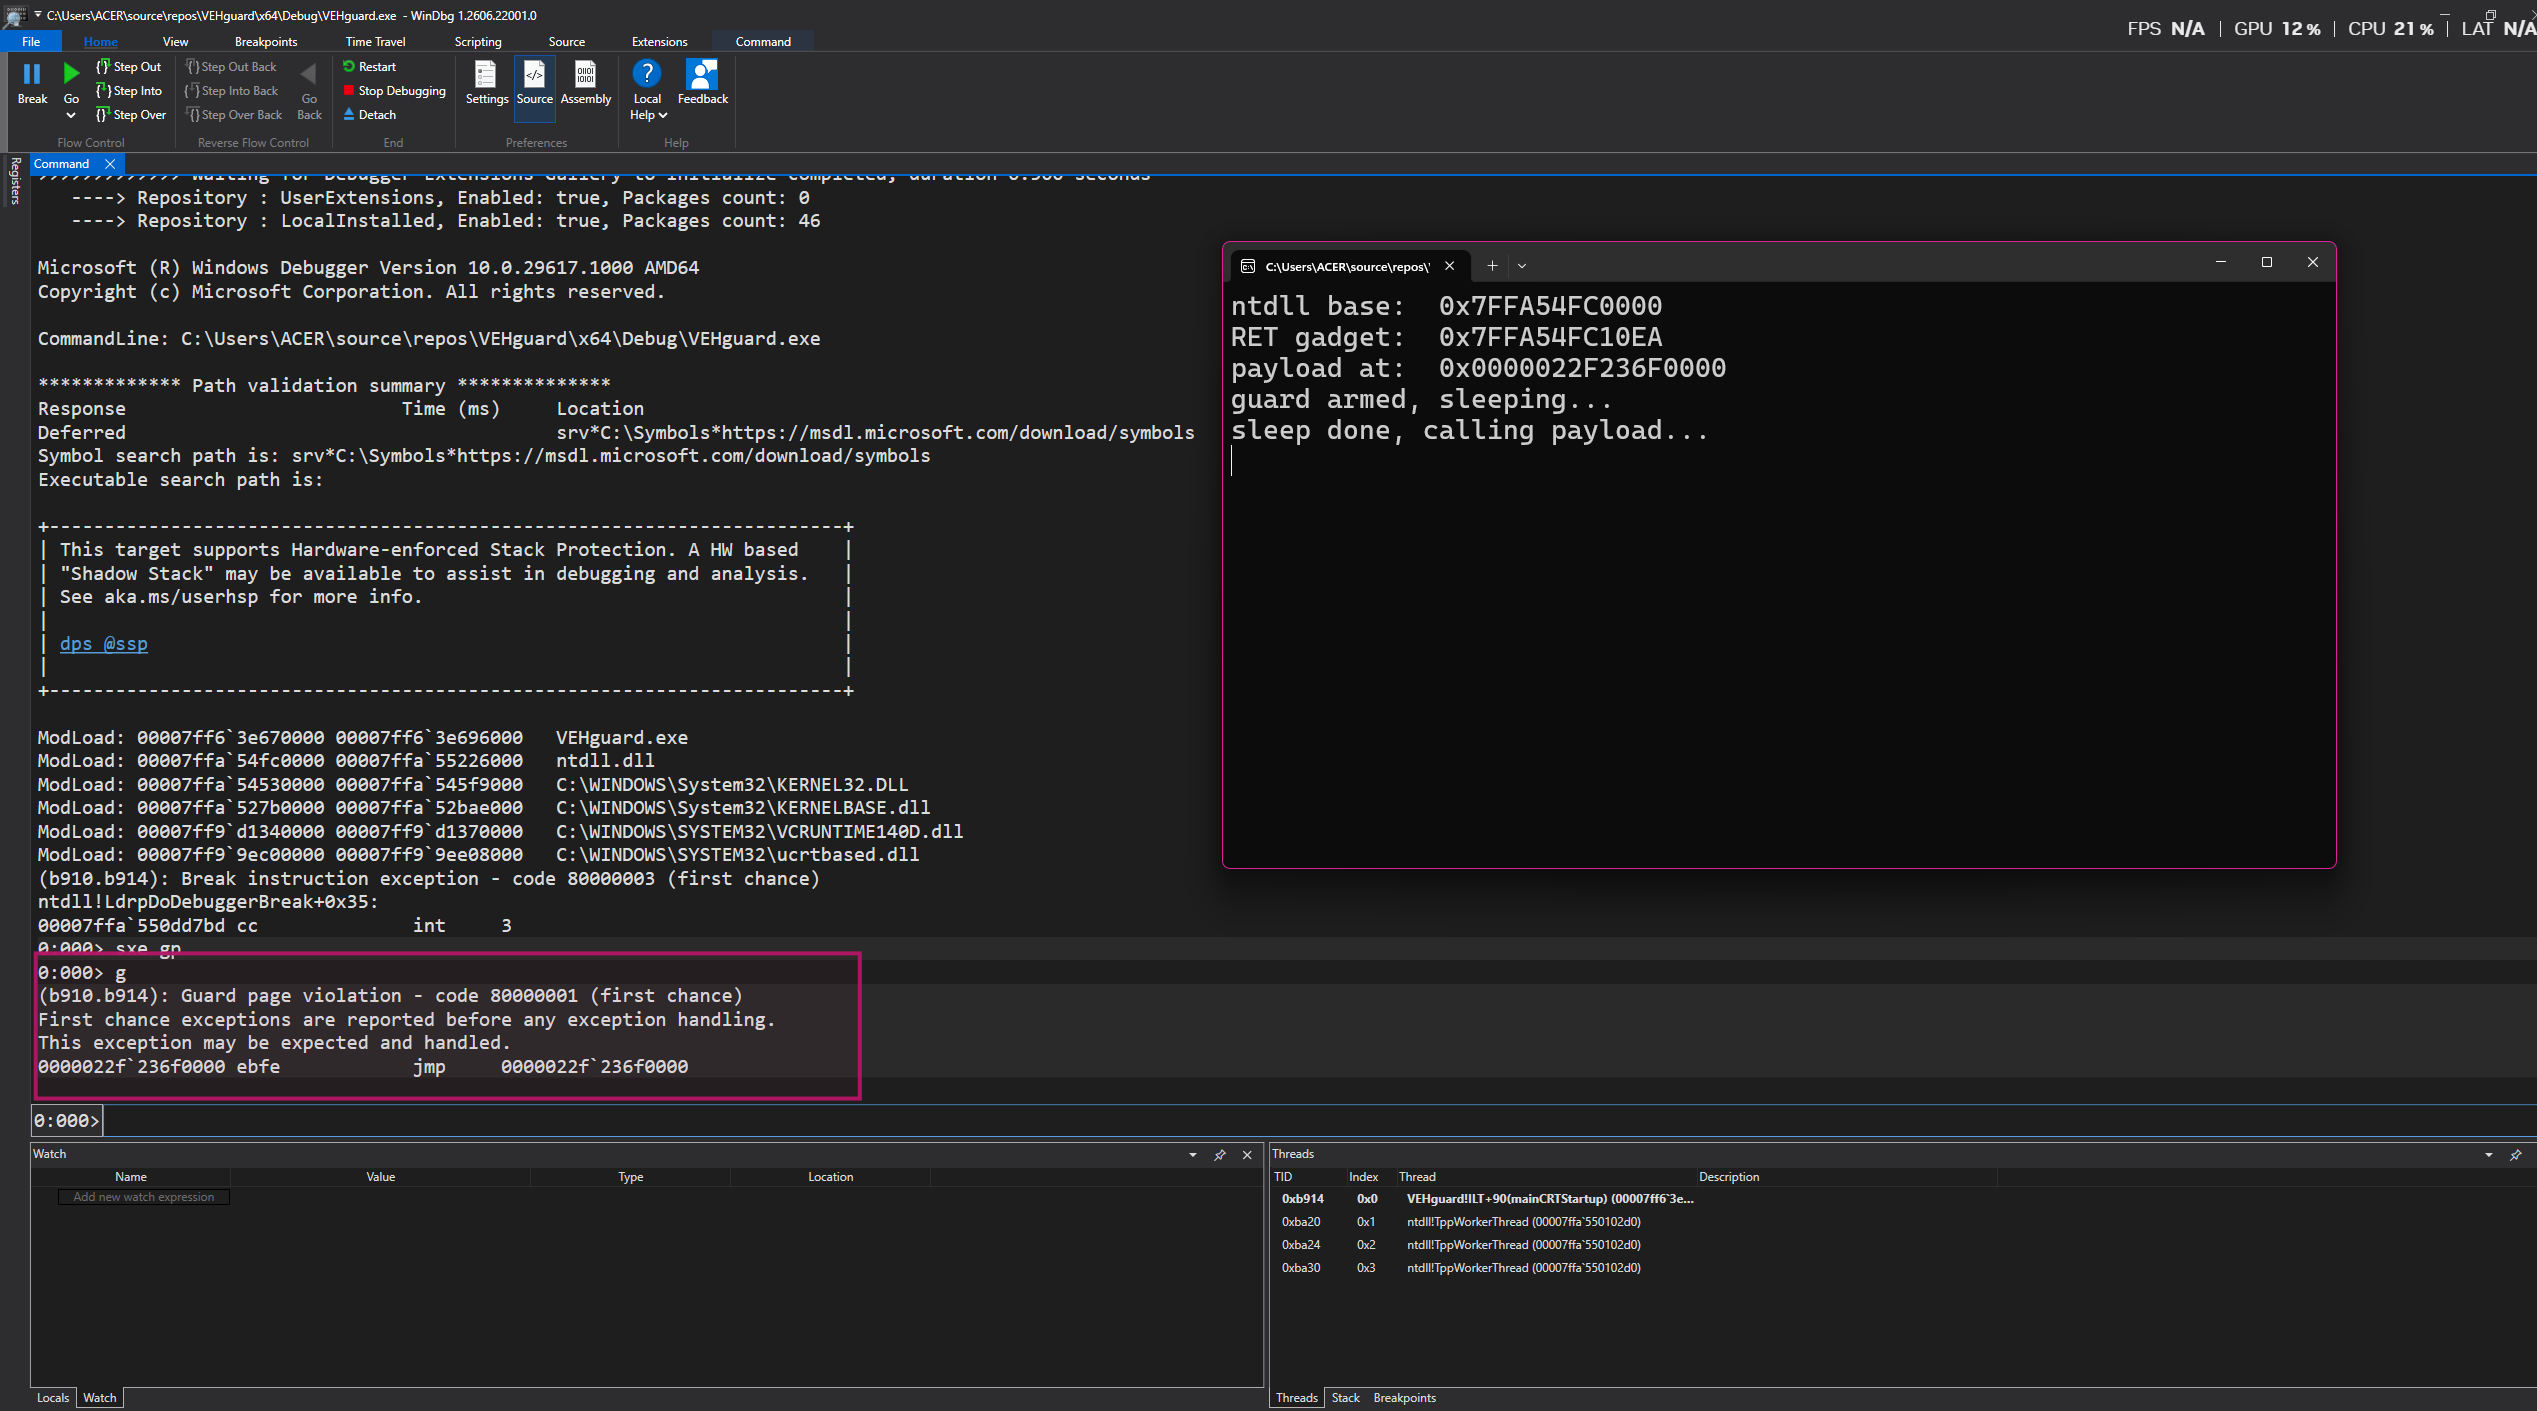Focus the debugger command input field
Viewport: 2537px width, 1411px height.
pos(1318,1120)
